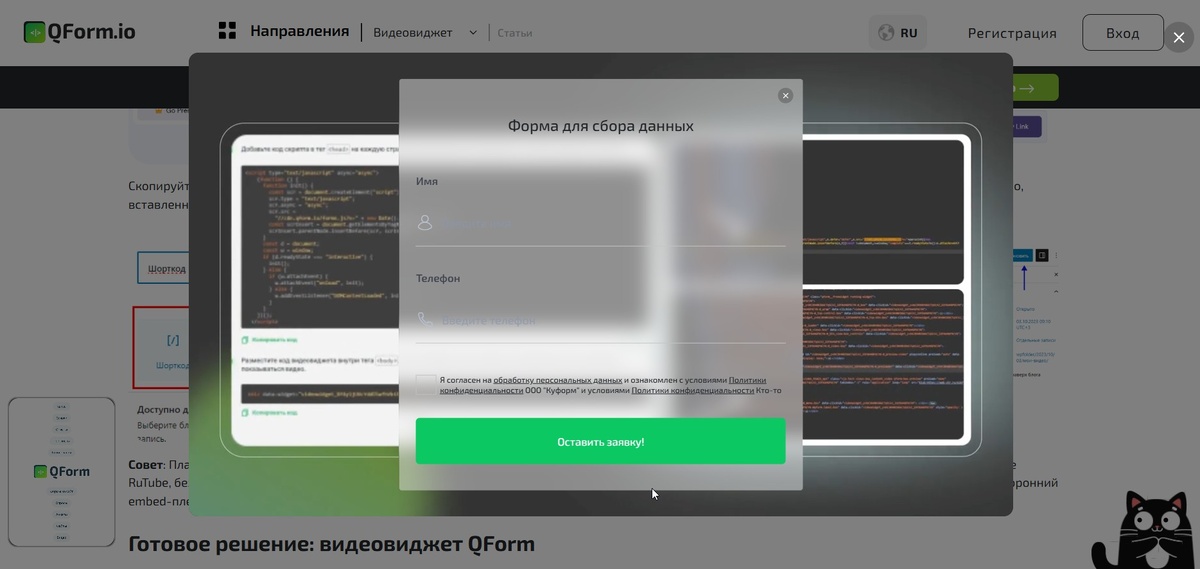Open the обработку персональных данных link
Image resolution: width=1200 pixels, height=569 pixels.
[557, 380]
